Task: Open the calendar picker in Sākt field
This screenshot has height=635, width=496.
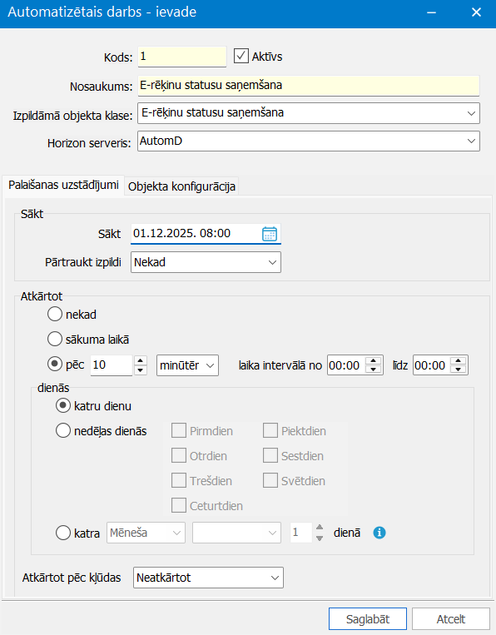Action: click(x=269, y=234)
